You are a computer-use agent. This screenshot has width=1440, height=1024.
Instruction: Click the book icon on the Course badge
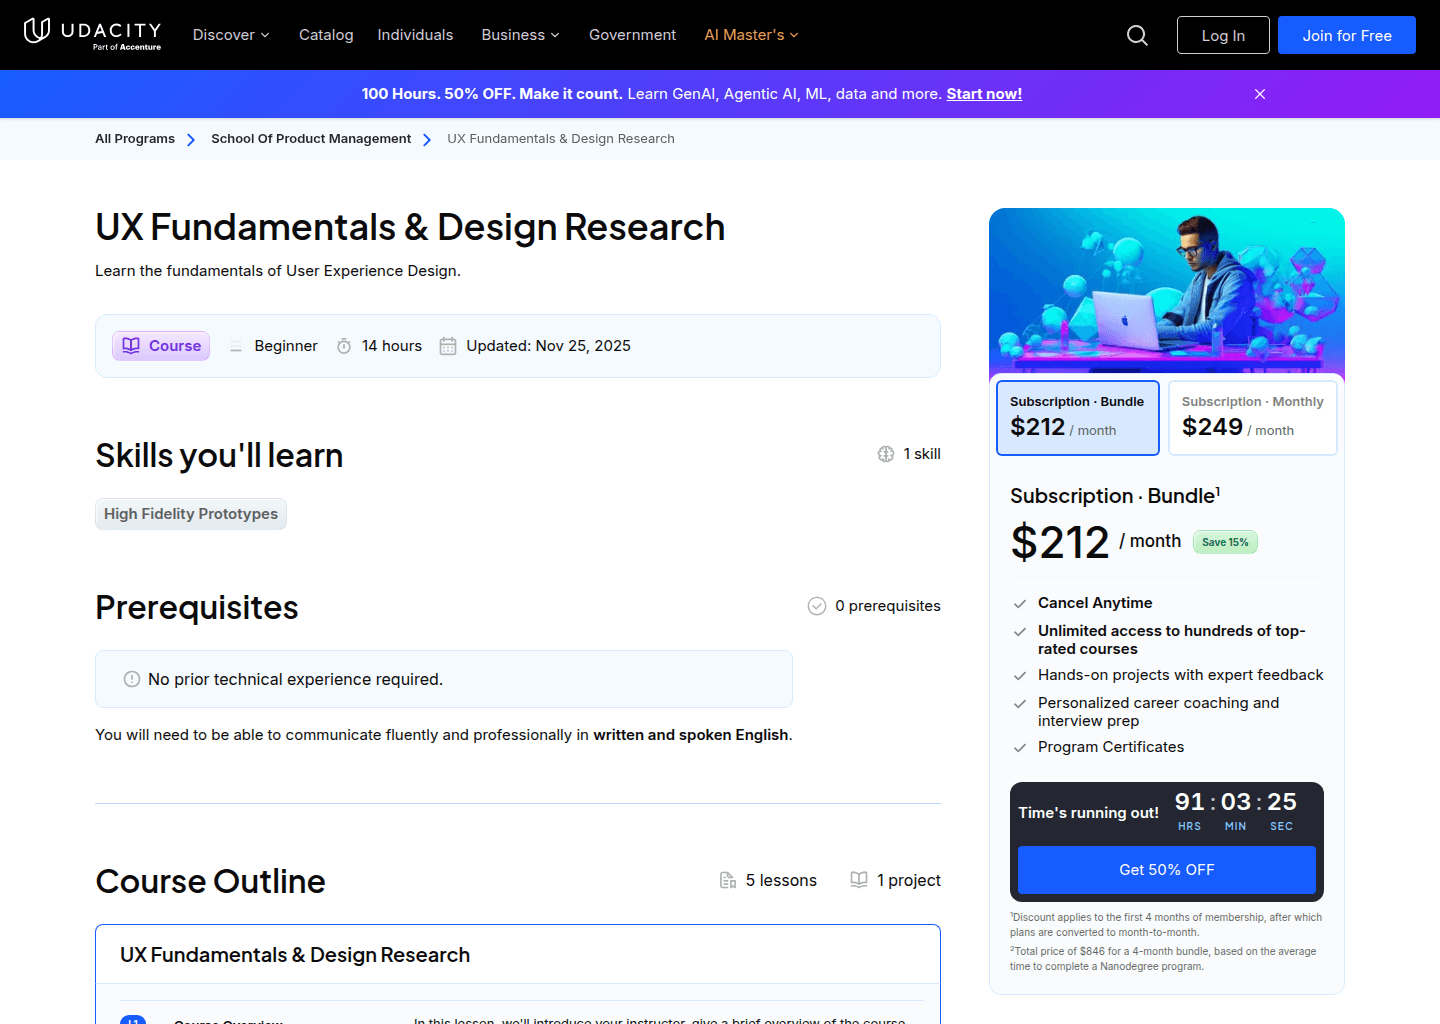(131, 345)
